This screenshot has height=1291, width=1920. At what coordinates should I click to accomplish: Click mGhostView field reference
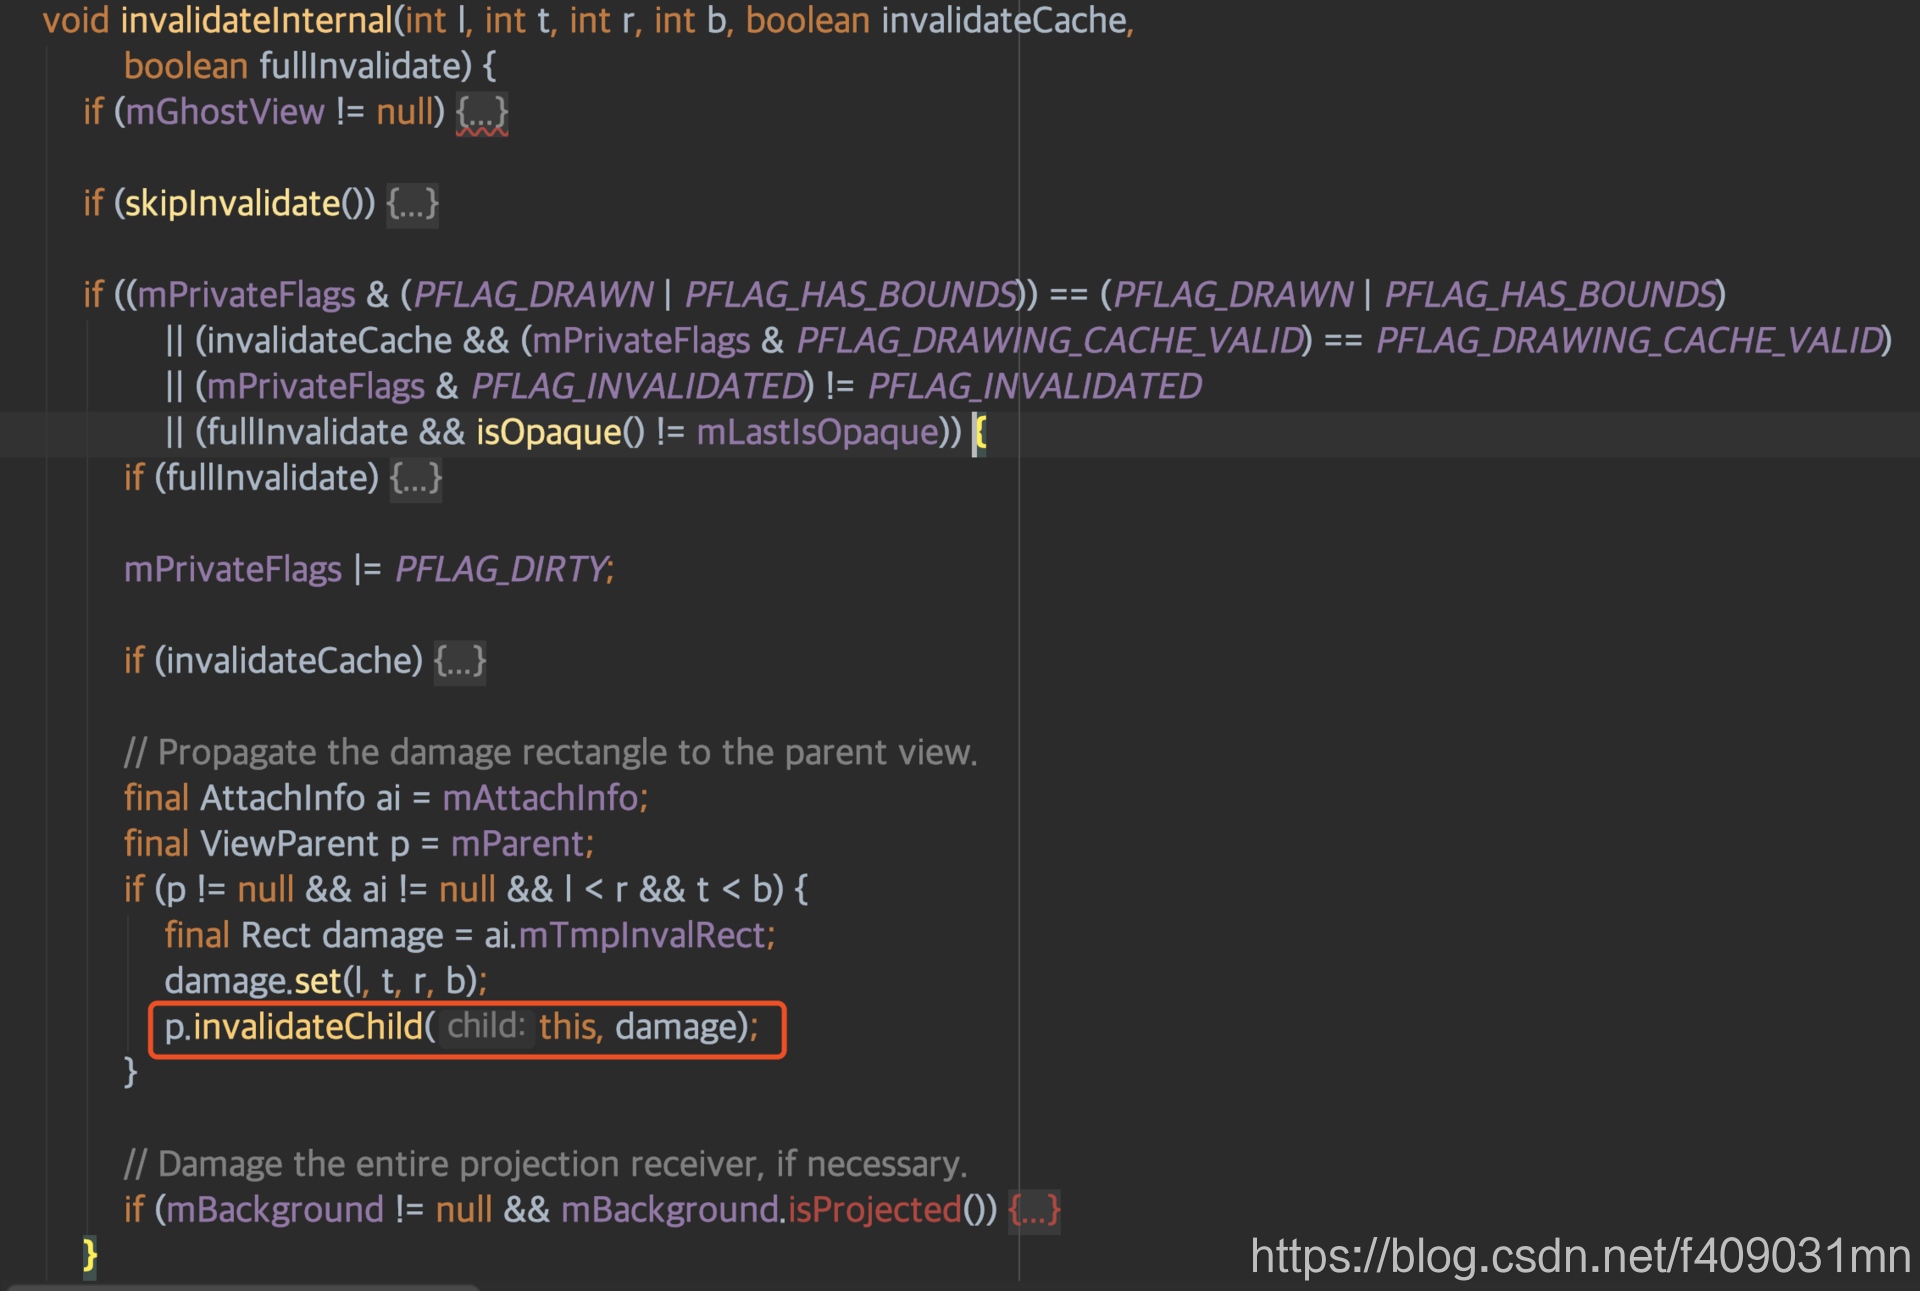225,112
